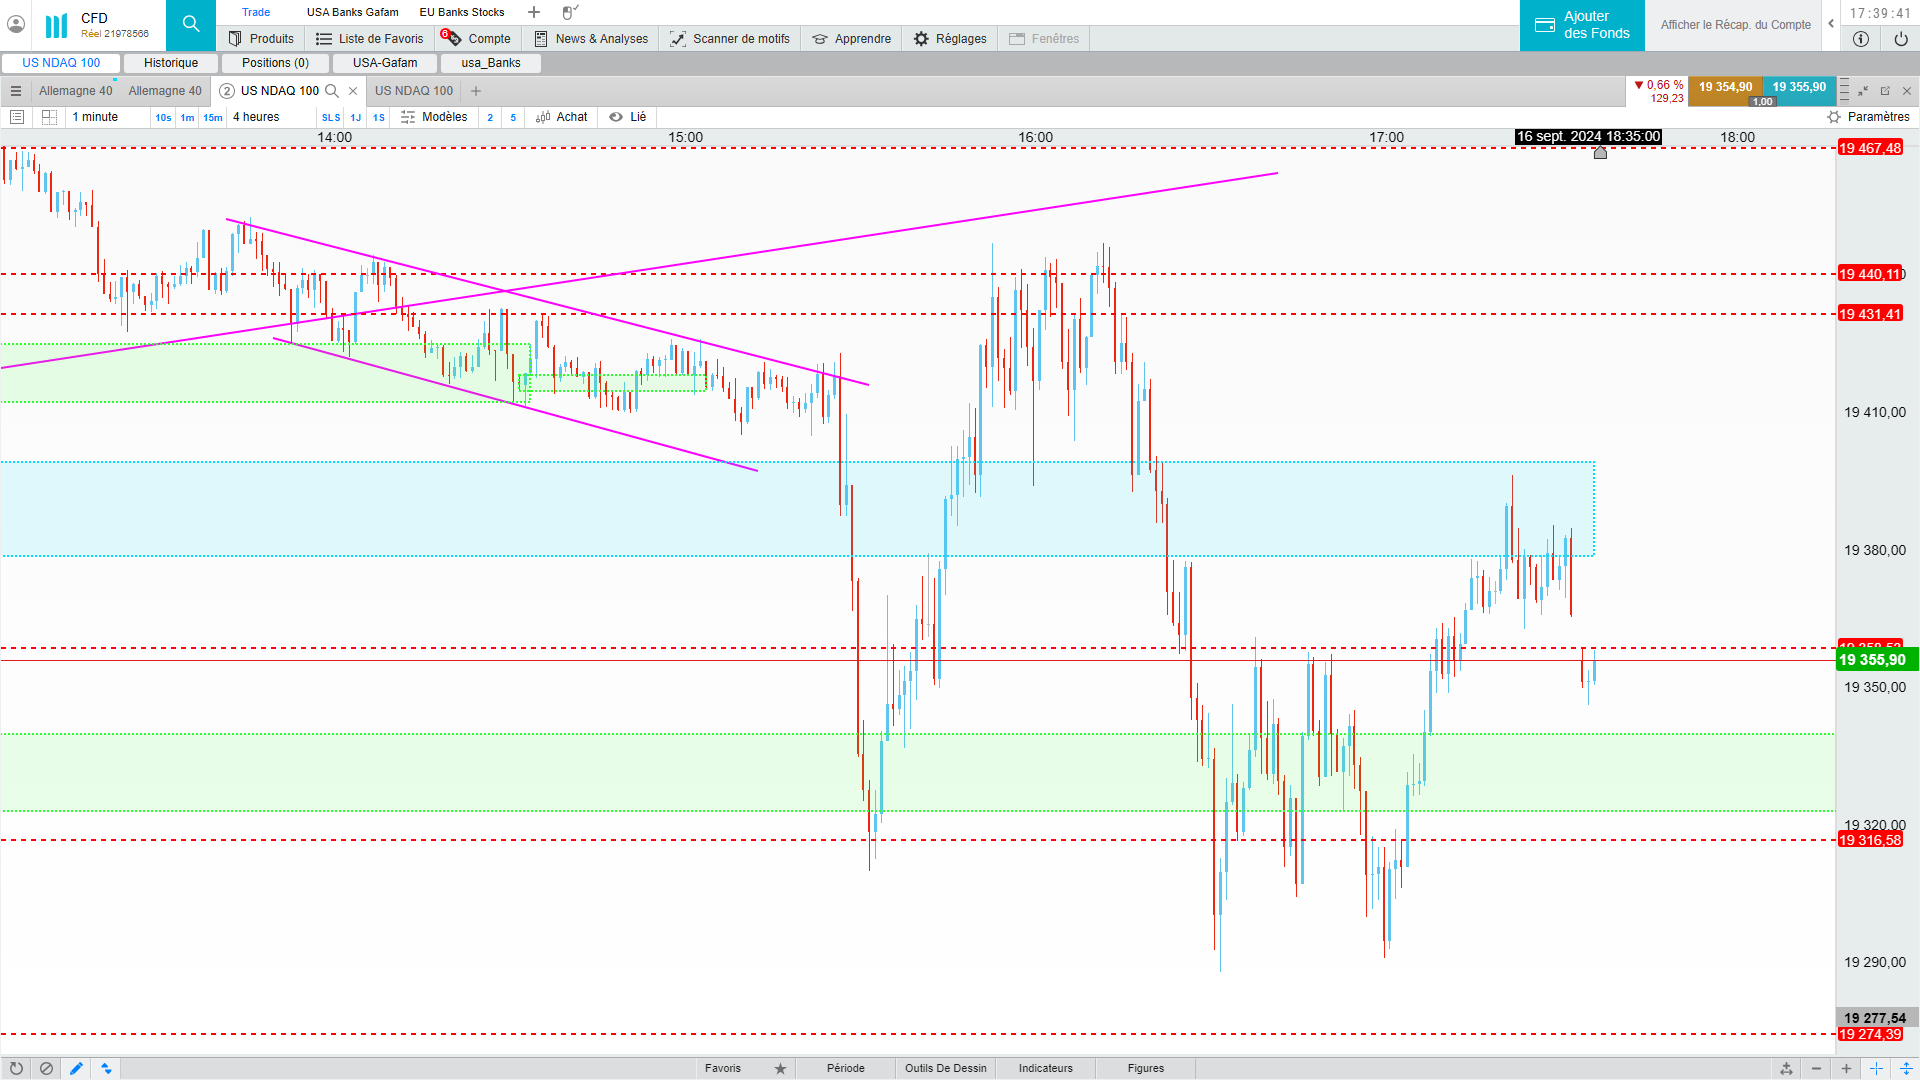Click the 16 sept. 2024 time marker
The height and width of the screenshot is (1080, 1920).
pyautogui.click(x=1588, y=137)
